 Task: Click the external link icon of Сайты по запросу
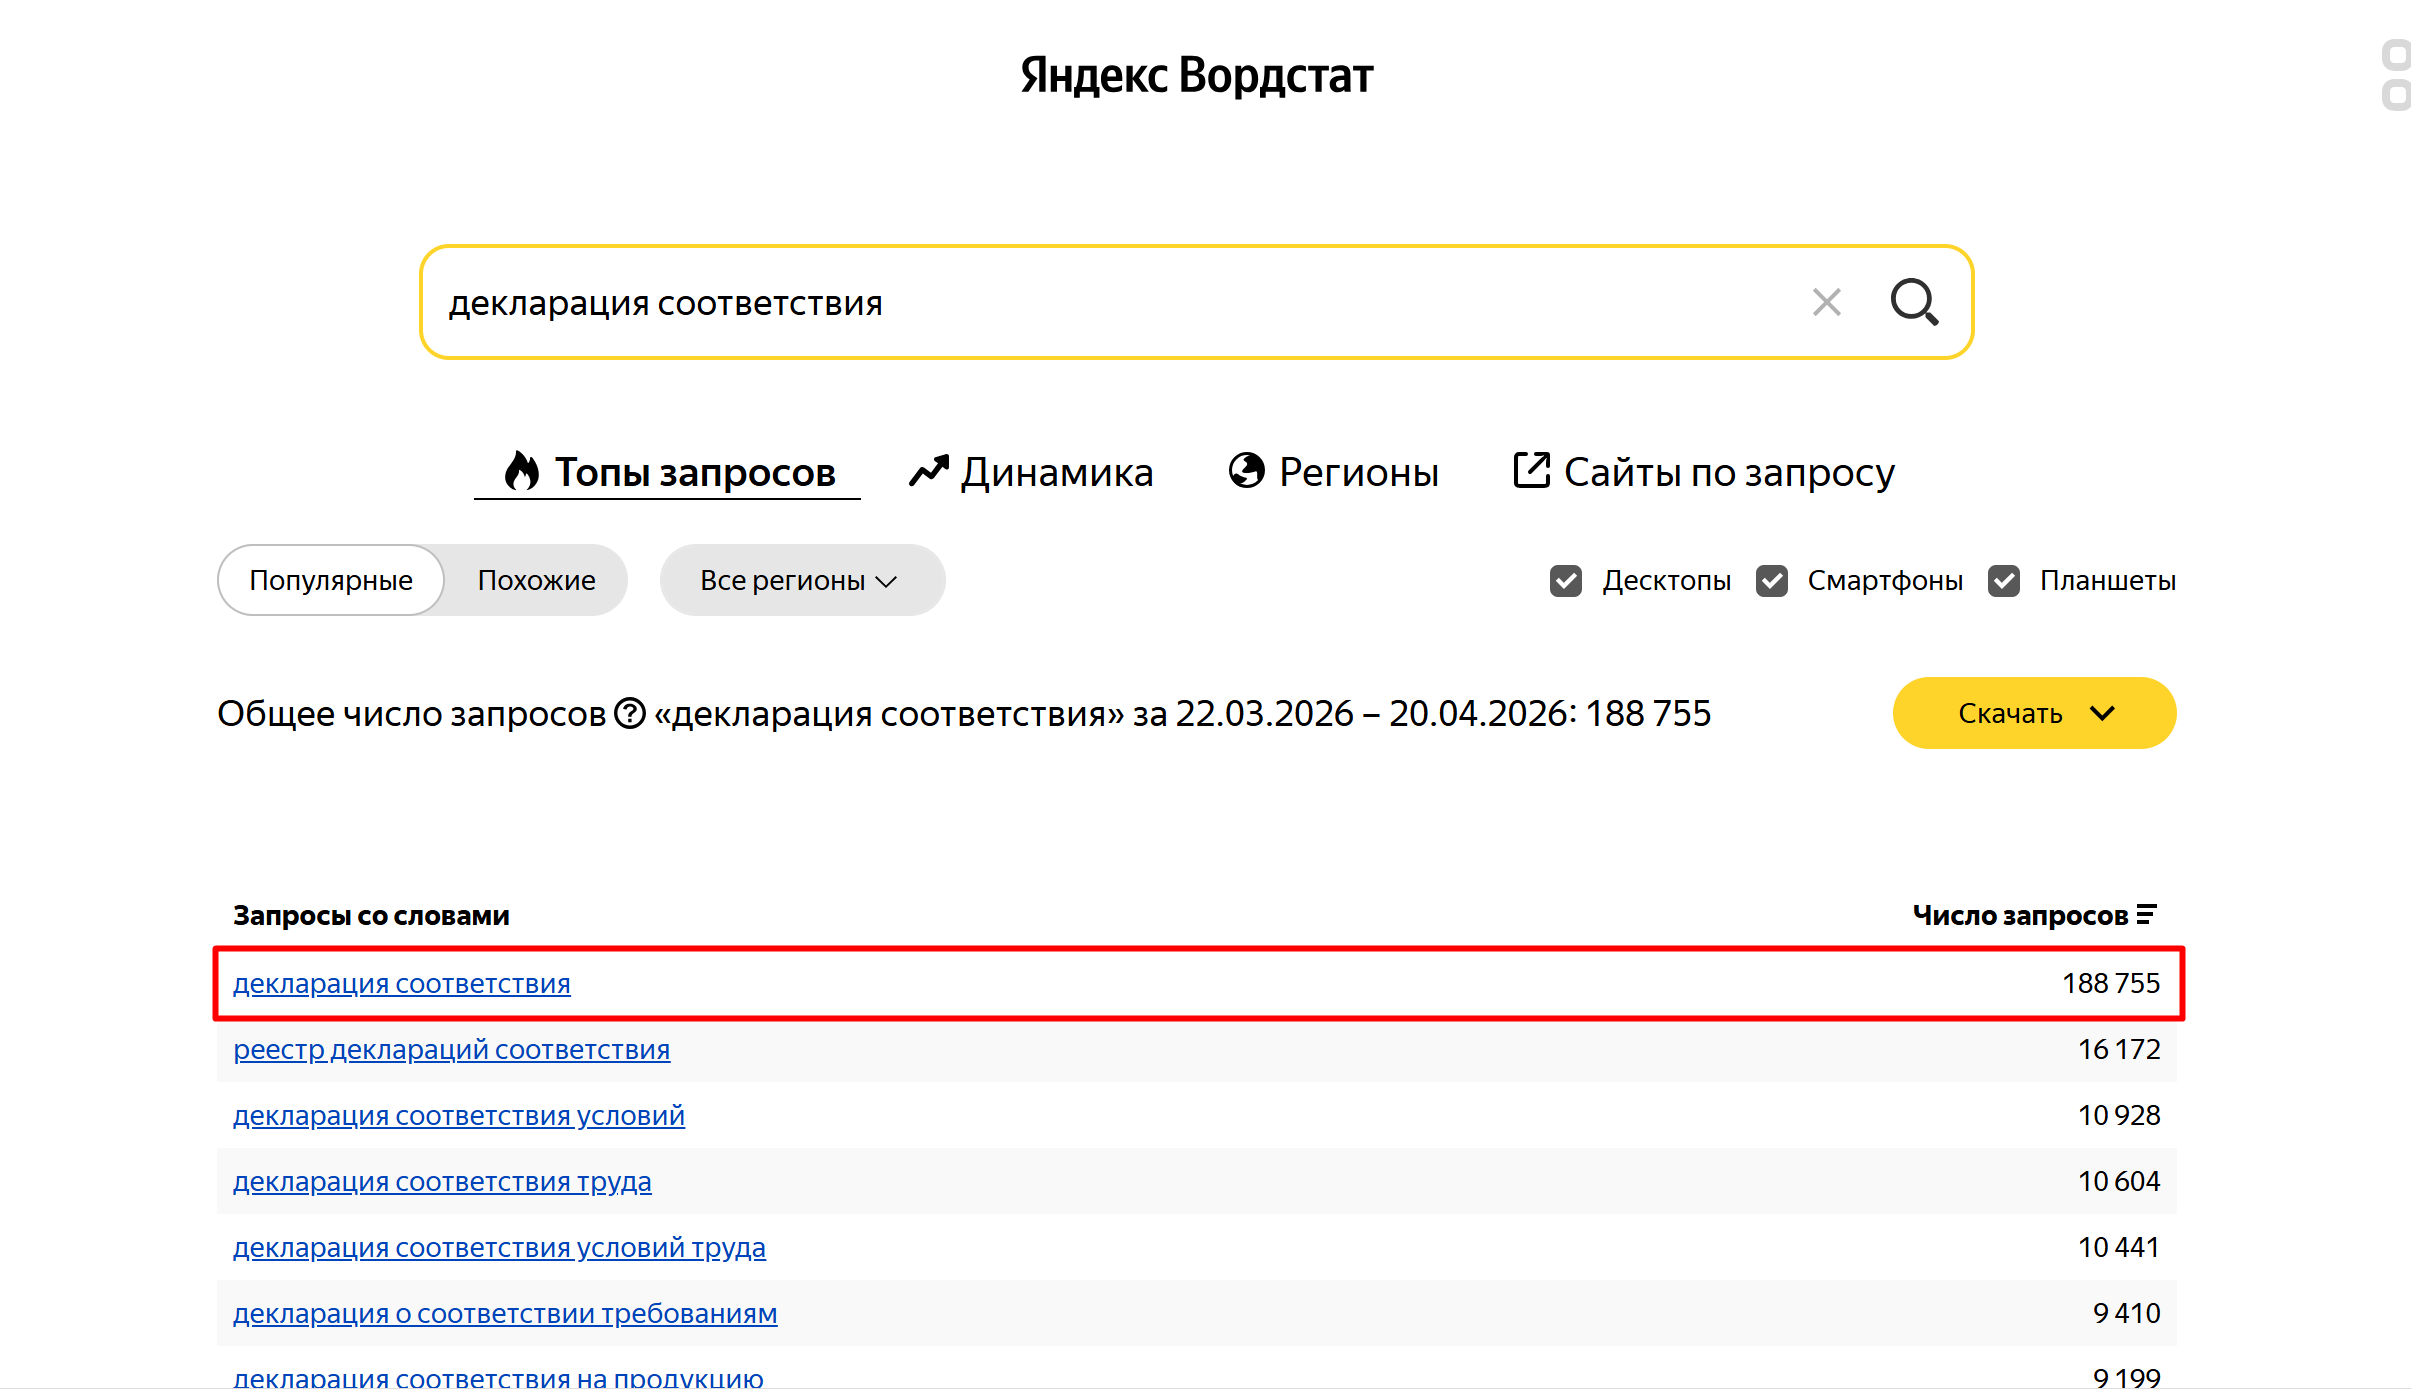(x=1531, y=470)
